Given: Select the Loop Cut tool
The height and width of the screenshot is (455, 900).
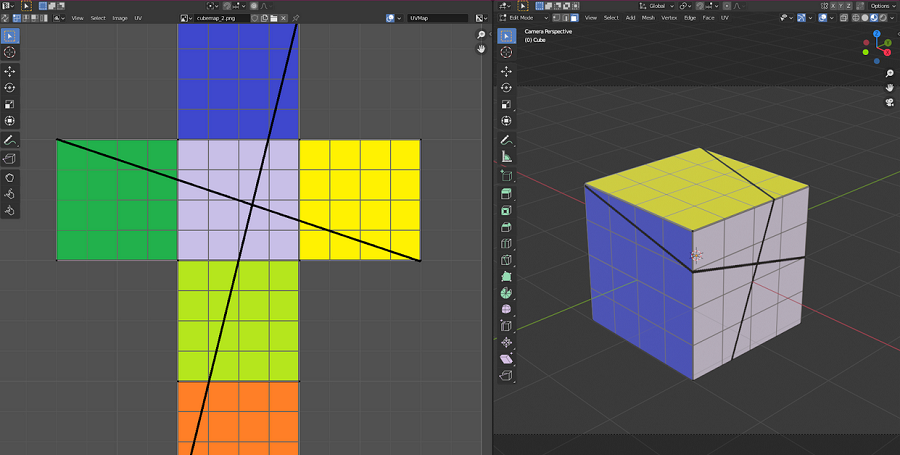Looking at the screenshot, I should (506, 244).
